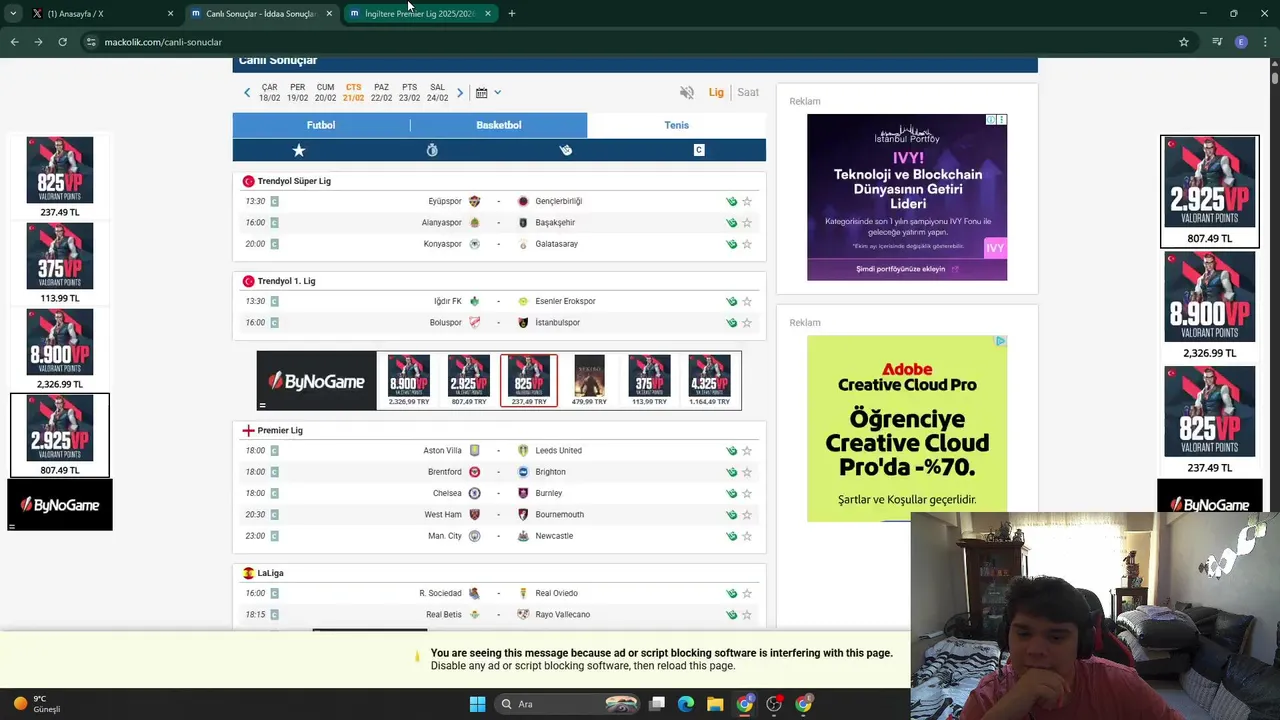The width and height of the screenshot is (1280, 720).
Task: Select date SAL 24/02
Action: 438,93
